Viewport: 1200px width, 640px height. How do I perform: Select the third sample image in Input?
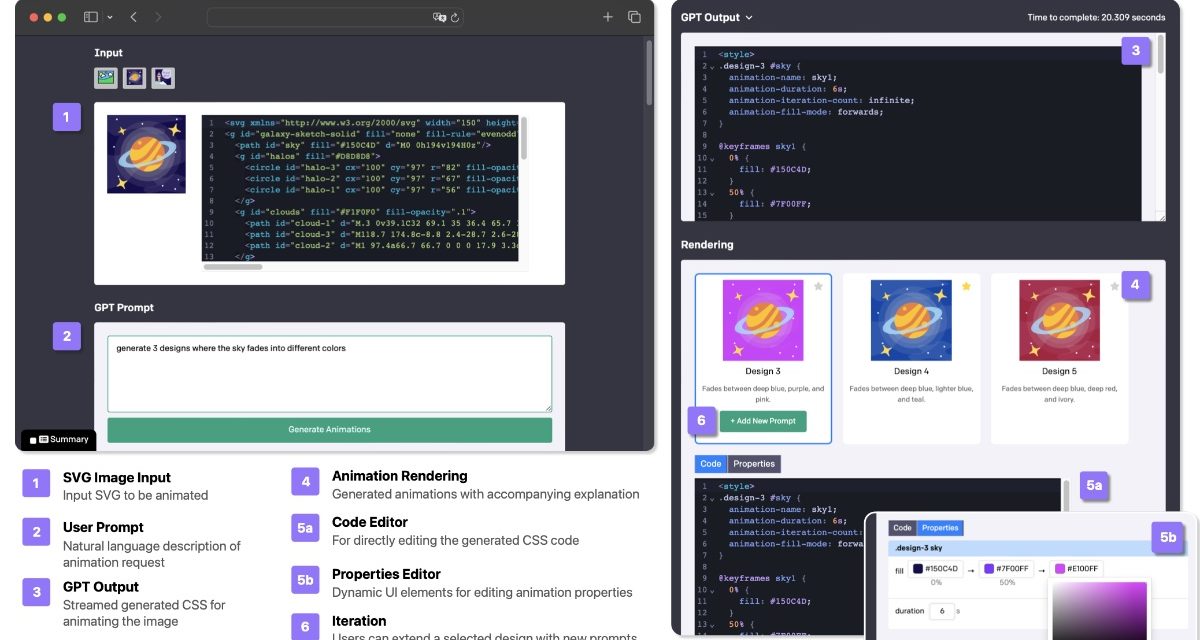162,78
